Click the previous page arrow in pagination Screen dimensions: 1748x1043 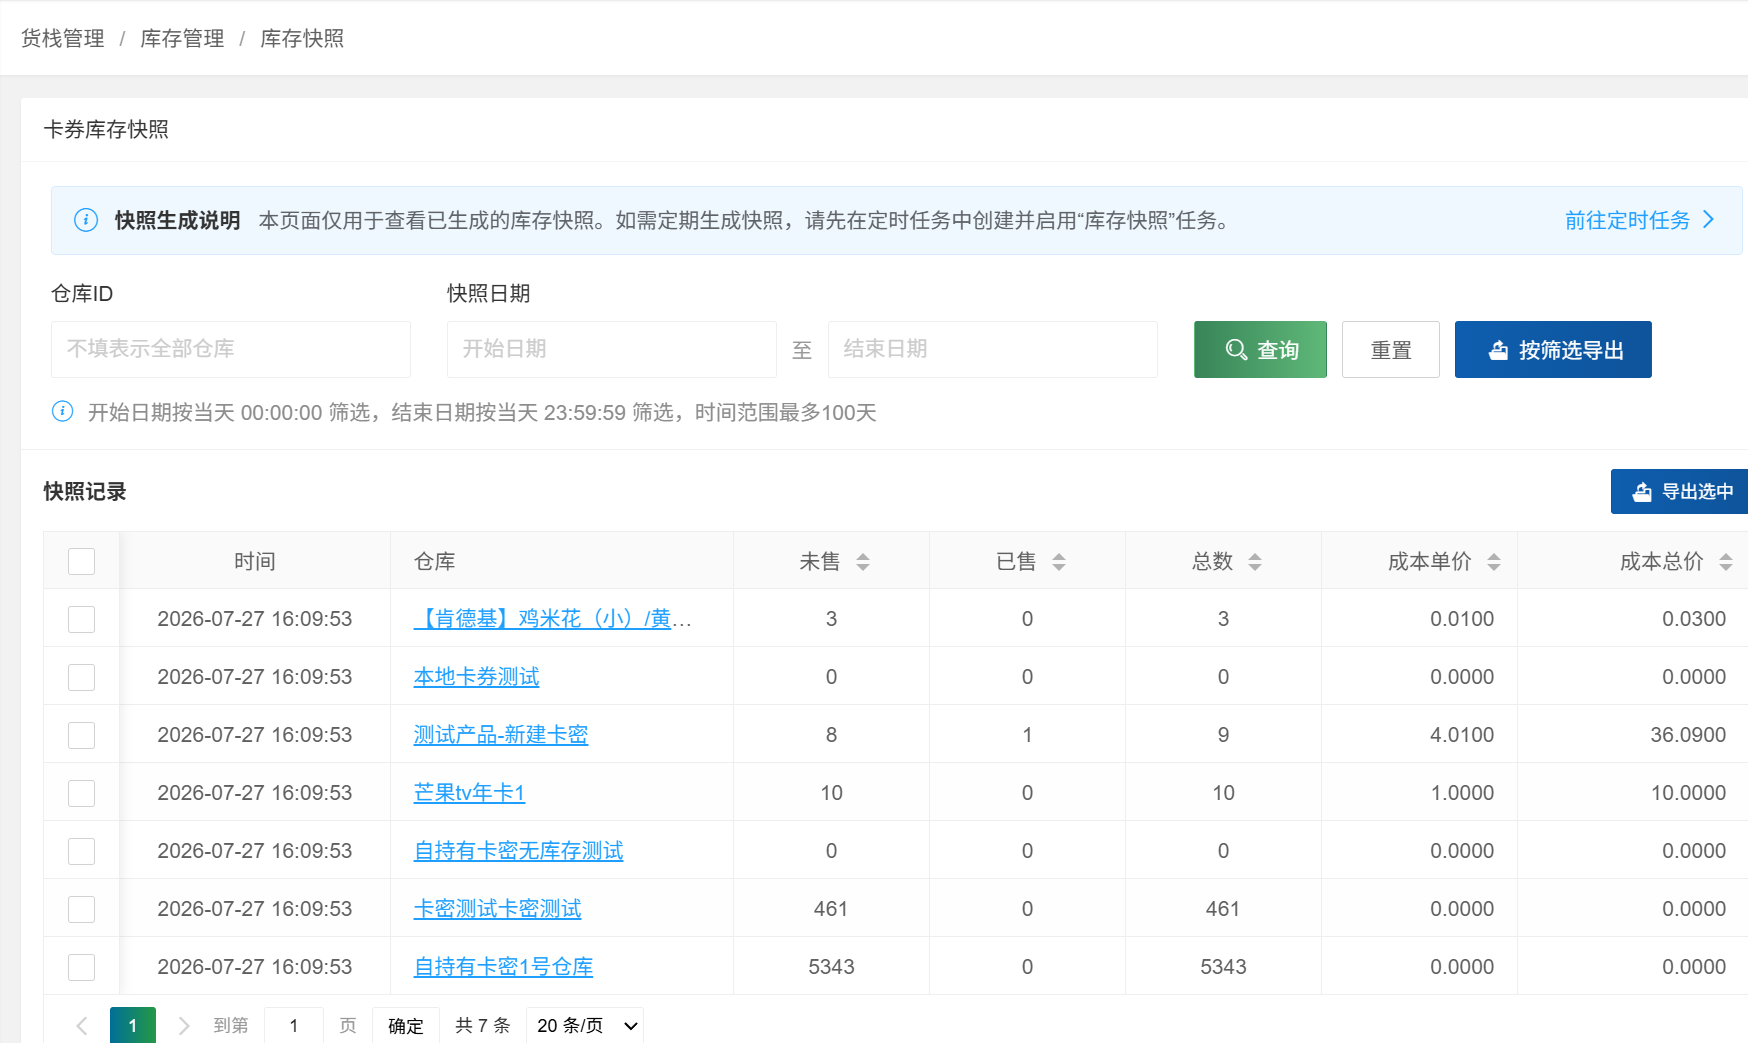point(82,1025)
